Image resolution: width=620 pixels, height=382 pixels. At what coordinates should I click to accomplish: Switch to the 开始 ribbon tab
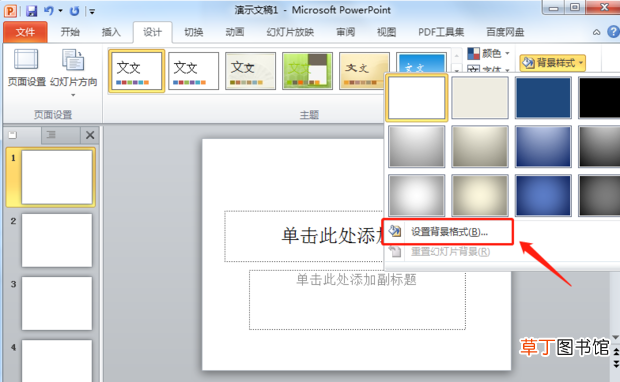pyautogui.click(x=70, y=32)
